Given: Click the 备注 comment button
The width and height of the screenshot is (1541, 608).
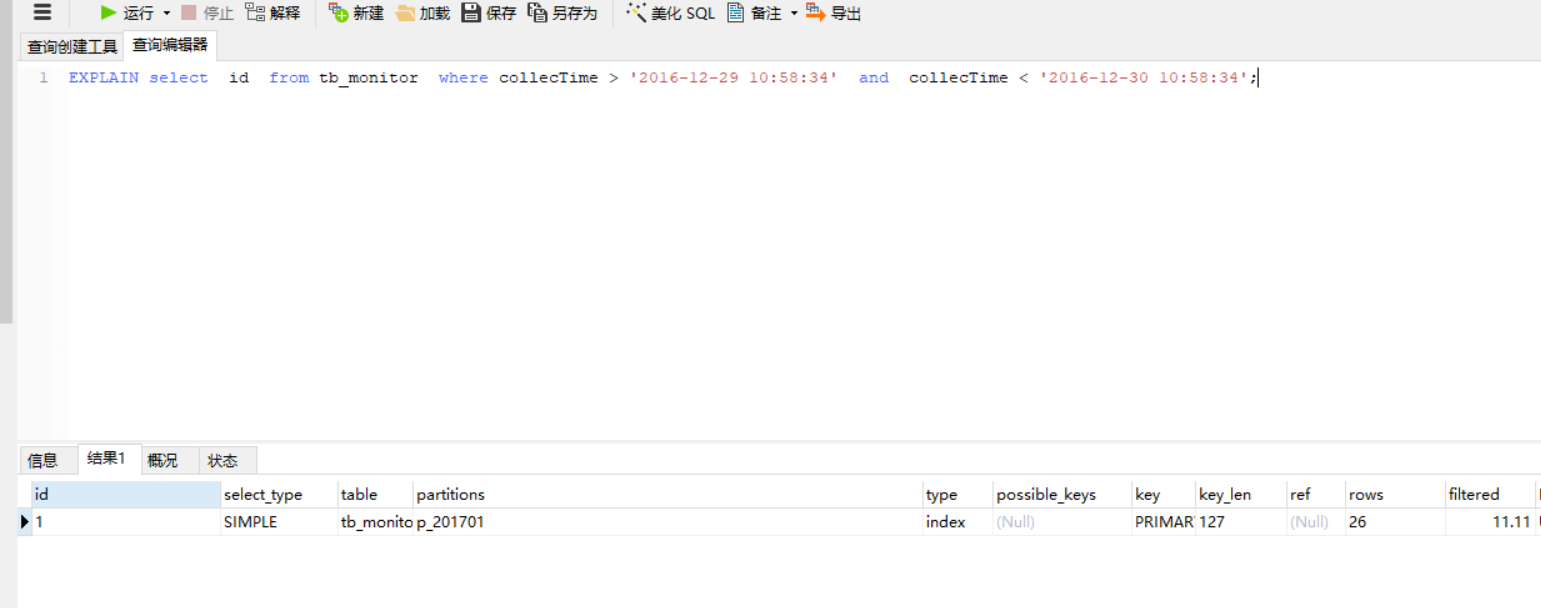Looking at the screenshot, I should pos(754,13).
